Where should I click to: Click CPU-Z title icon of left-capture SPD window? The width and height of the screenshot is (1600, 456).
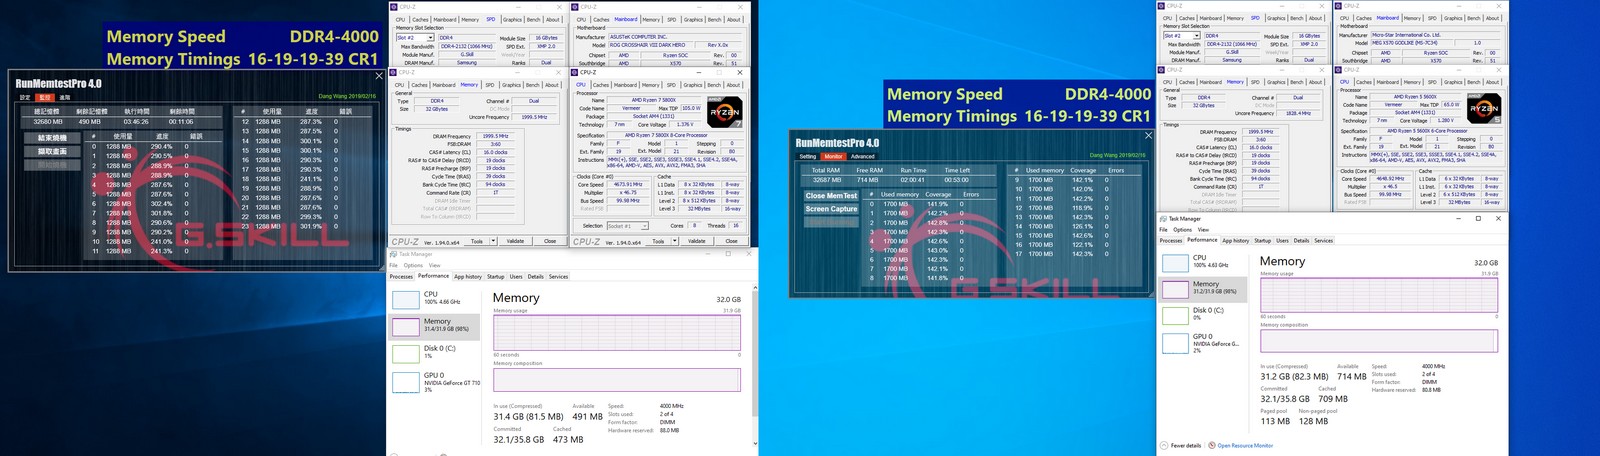point(395,7)
